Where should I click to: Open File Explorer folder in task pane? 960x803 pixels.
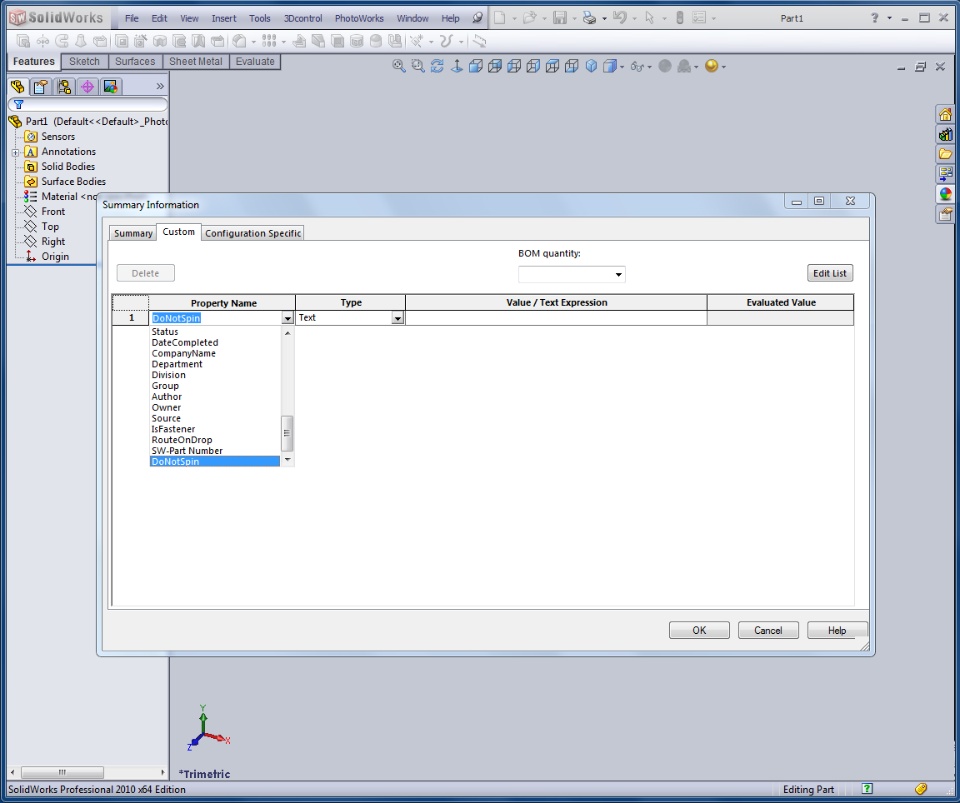pos(945,154)
